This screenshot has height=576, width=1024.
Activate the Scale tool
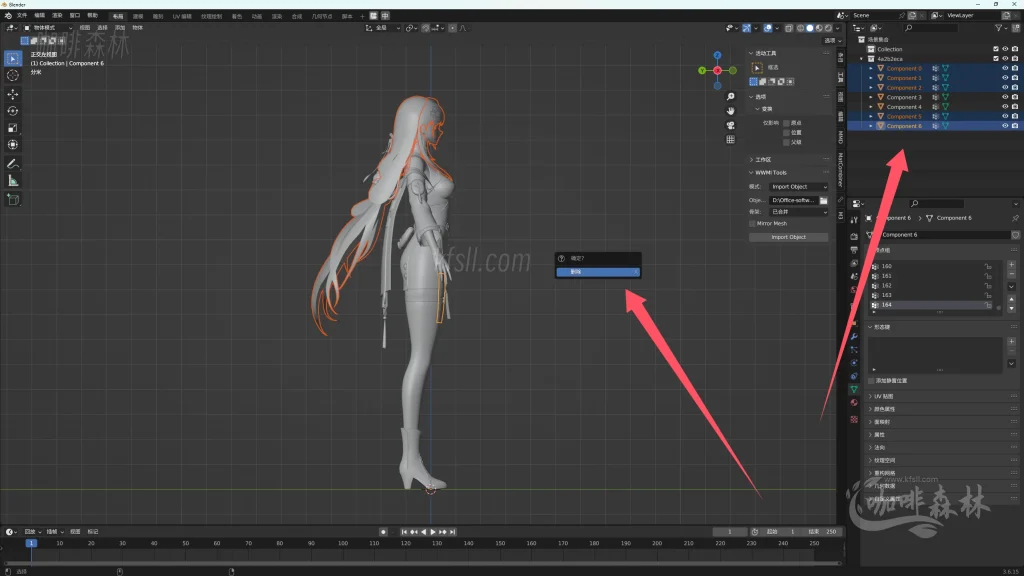(12, 128)
